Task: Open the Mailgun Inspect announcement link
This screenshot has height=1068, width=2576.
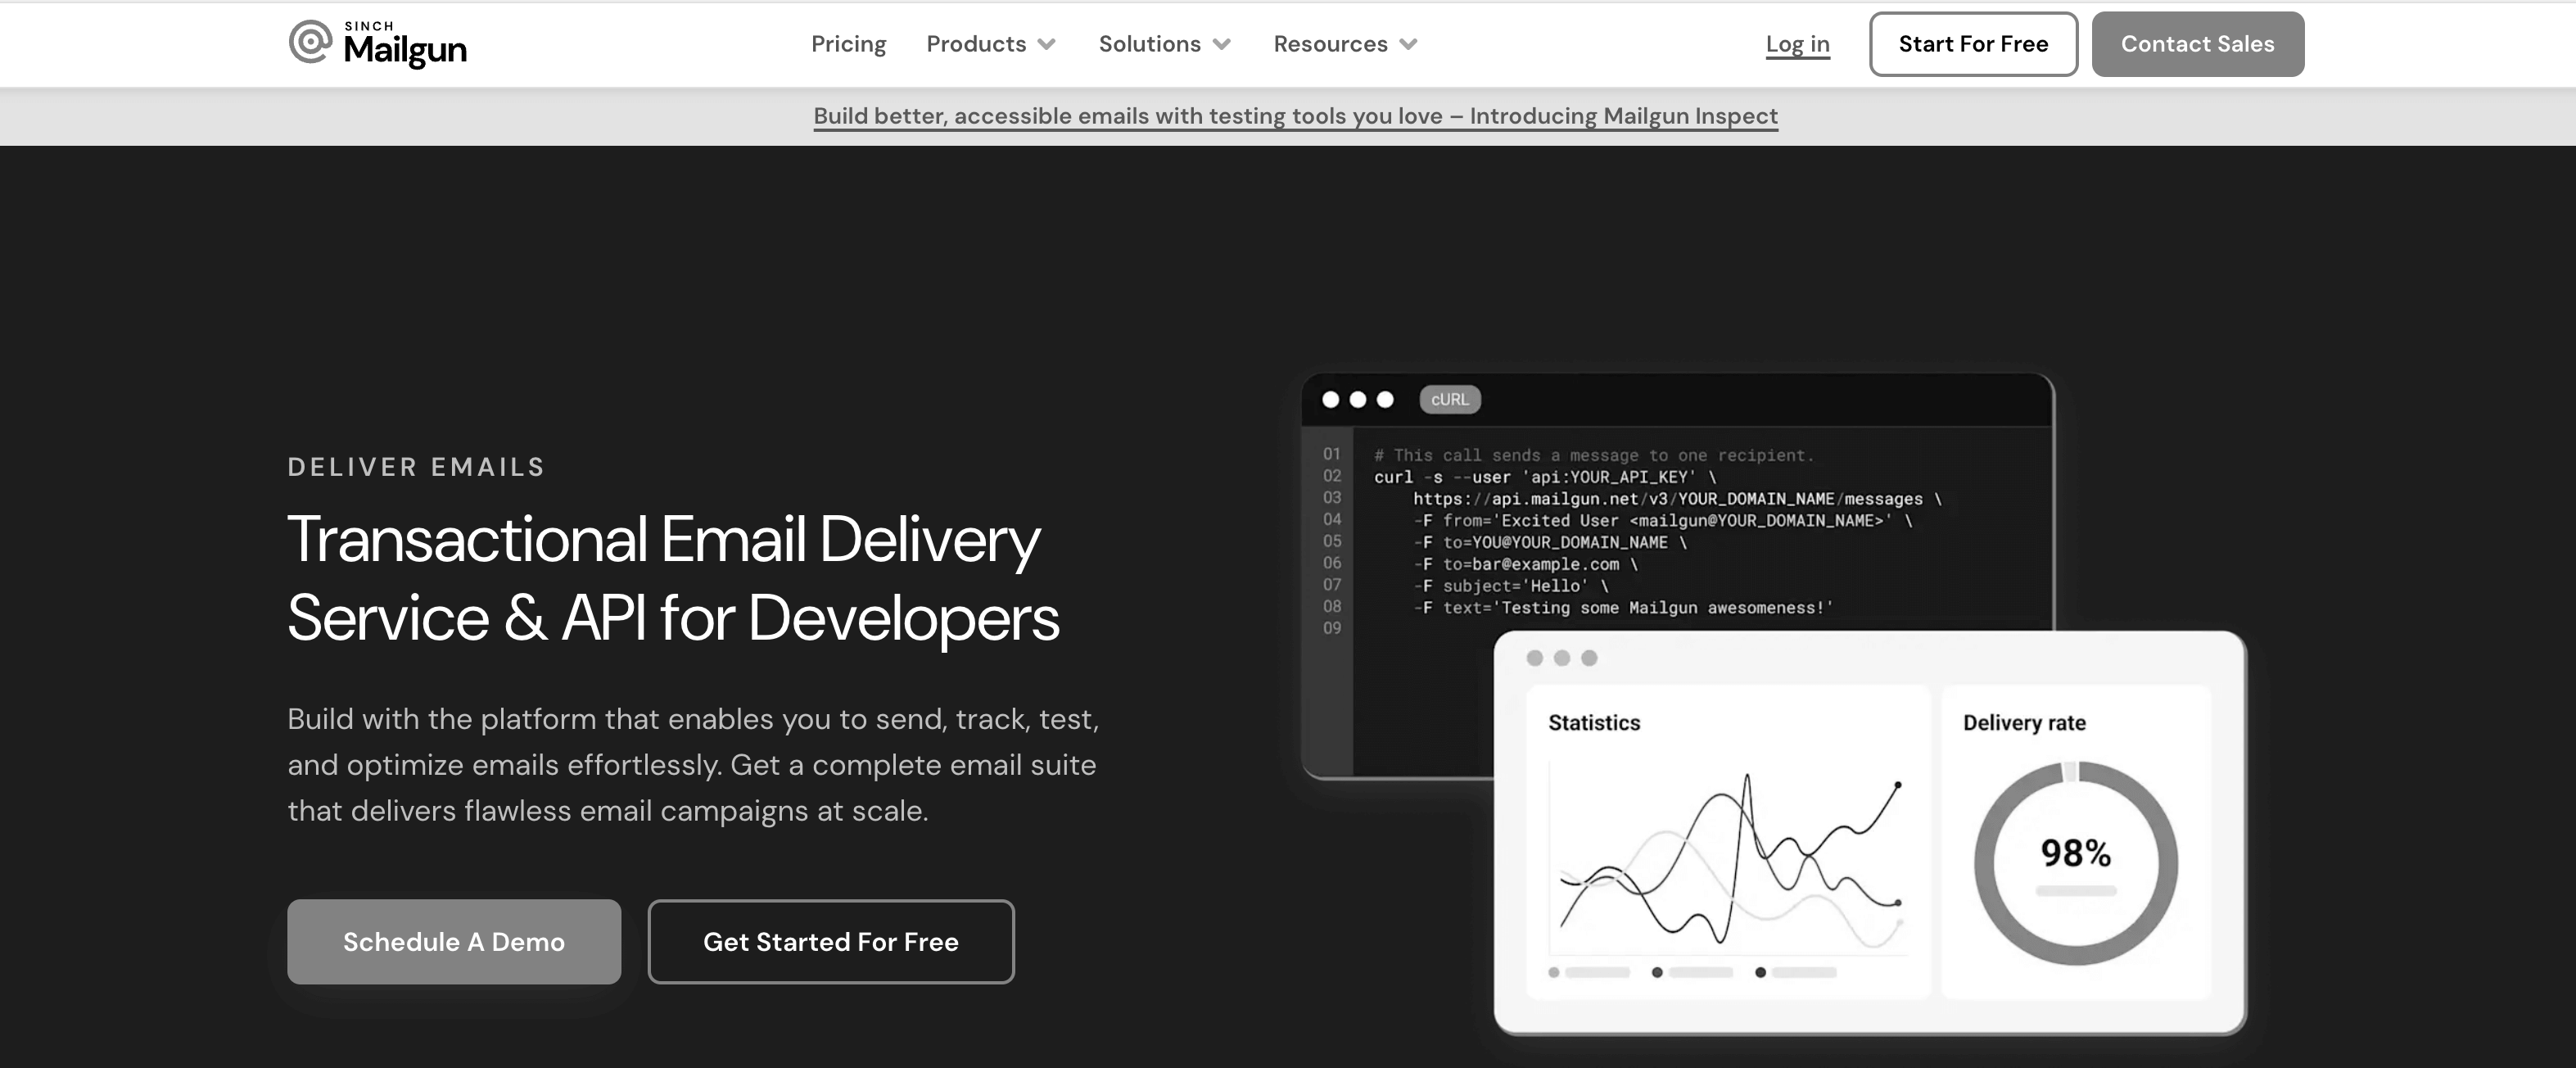Action: (x=1295, y=116)
